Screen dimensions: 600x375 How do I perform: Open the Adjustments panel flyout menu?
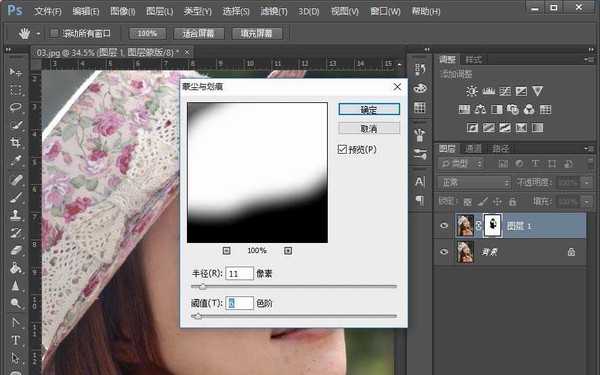589,60
